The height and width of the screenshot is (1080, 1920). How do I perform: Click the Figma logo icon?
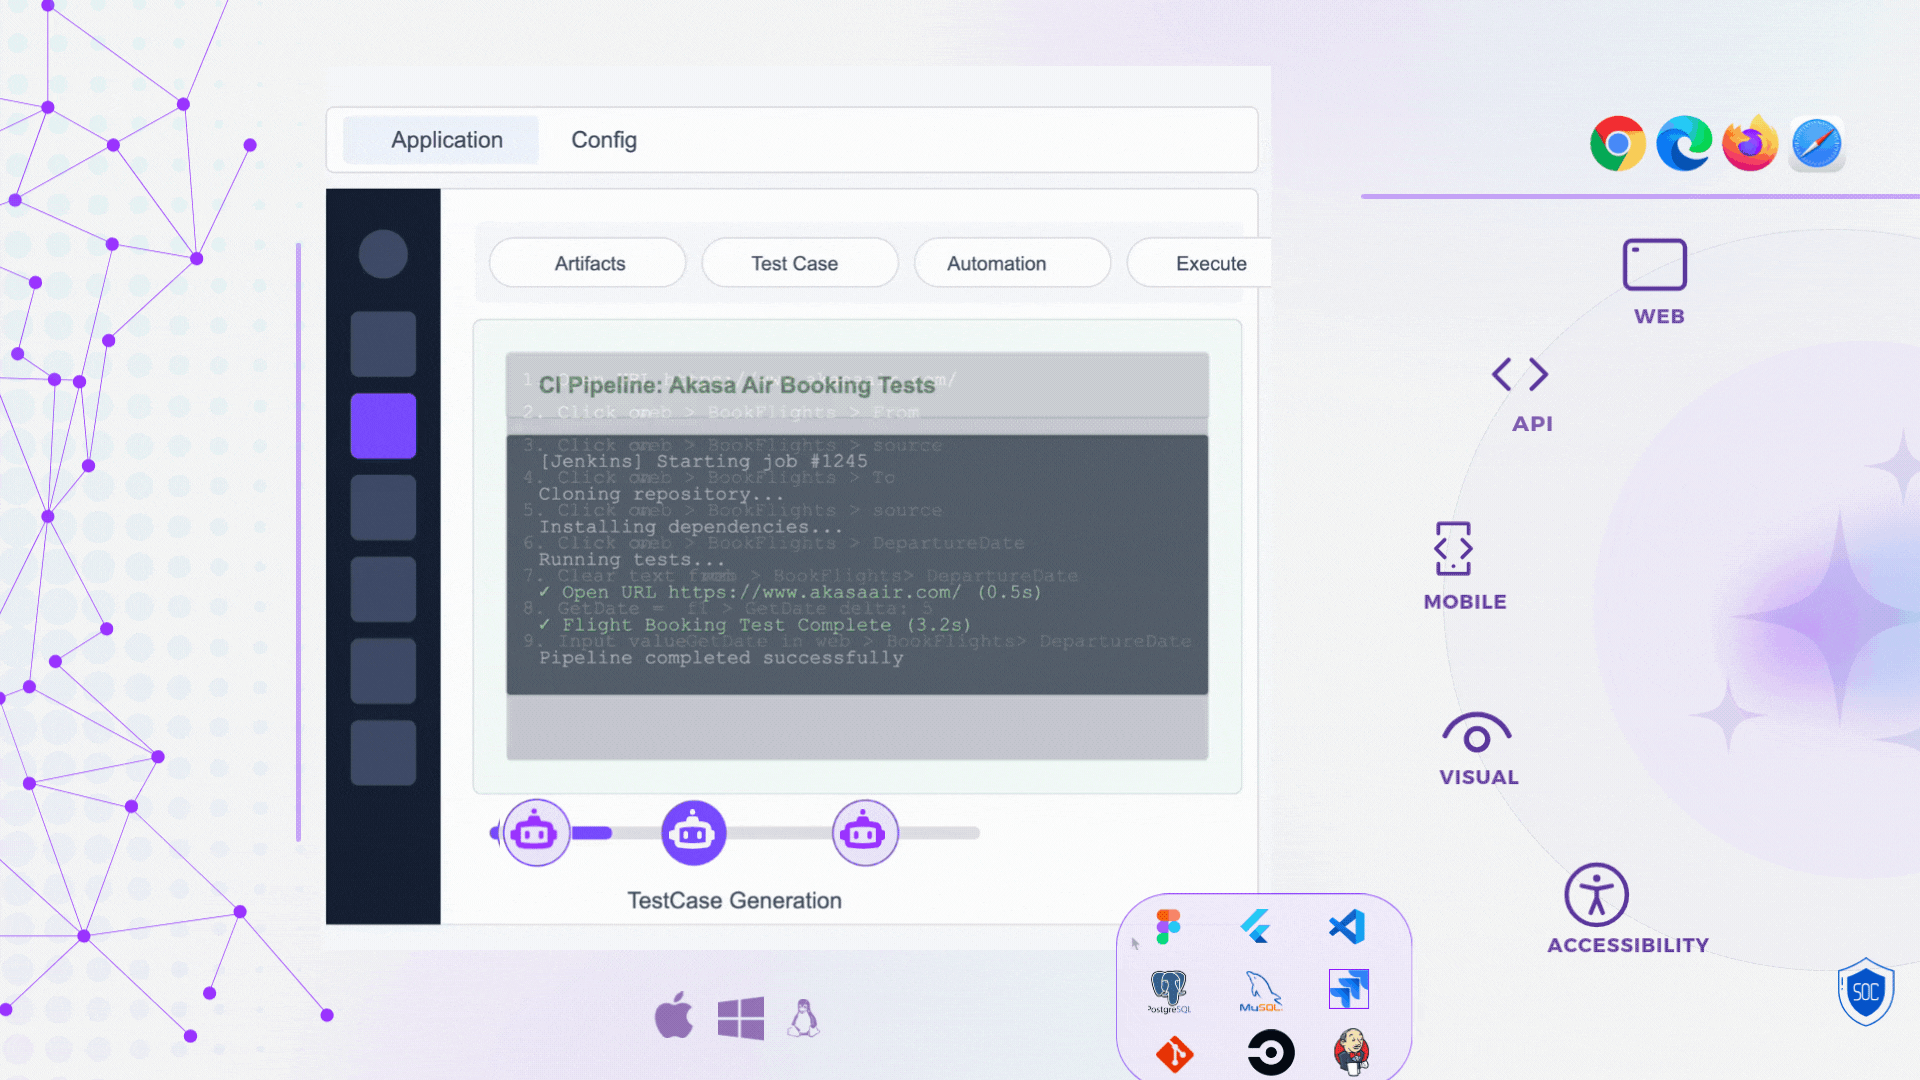click(x=1168, y=927)
